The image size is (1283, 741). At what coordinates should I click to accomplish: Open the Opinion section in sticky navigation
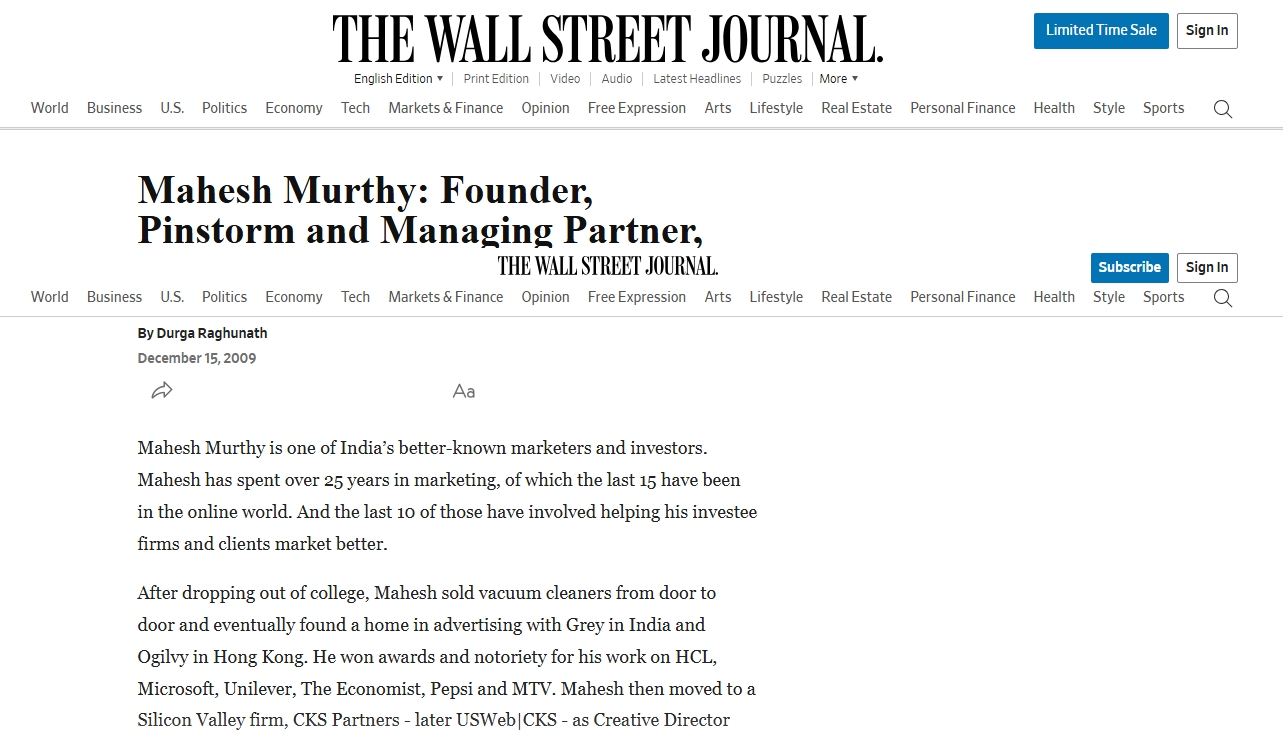click(545, 297)
